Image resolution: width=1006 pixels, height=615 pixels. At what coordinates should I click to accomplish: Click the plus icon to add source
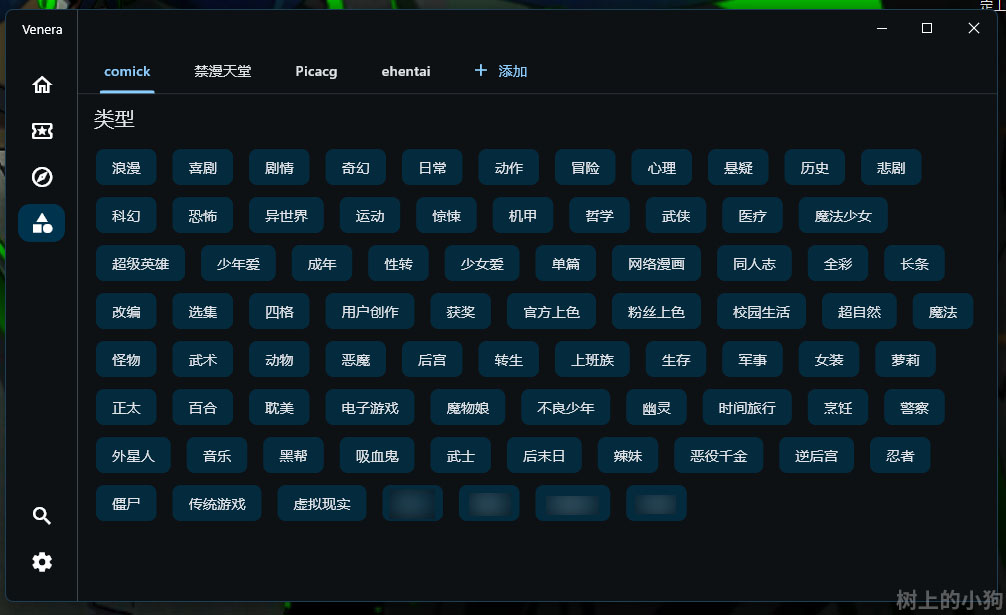481,71
